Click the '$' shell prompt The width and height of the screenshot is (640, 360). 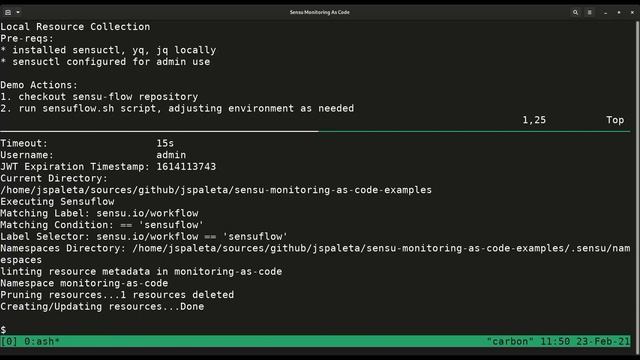pyautogui.click(x=3, y=330)
